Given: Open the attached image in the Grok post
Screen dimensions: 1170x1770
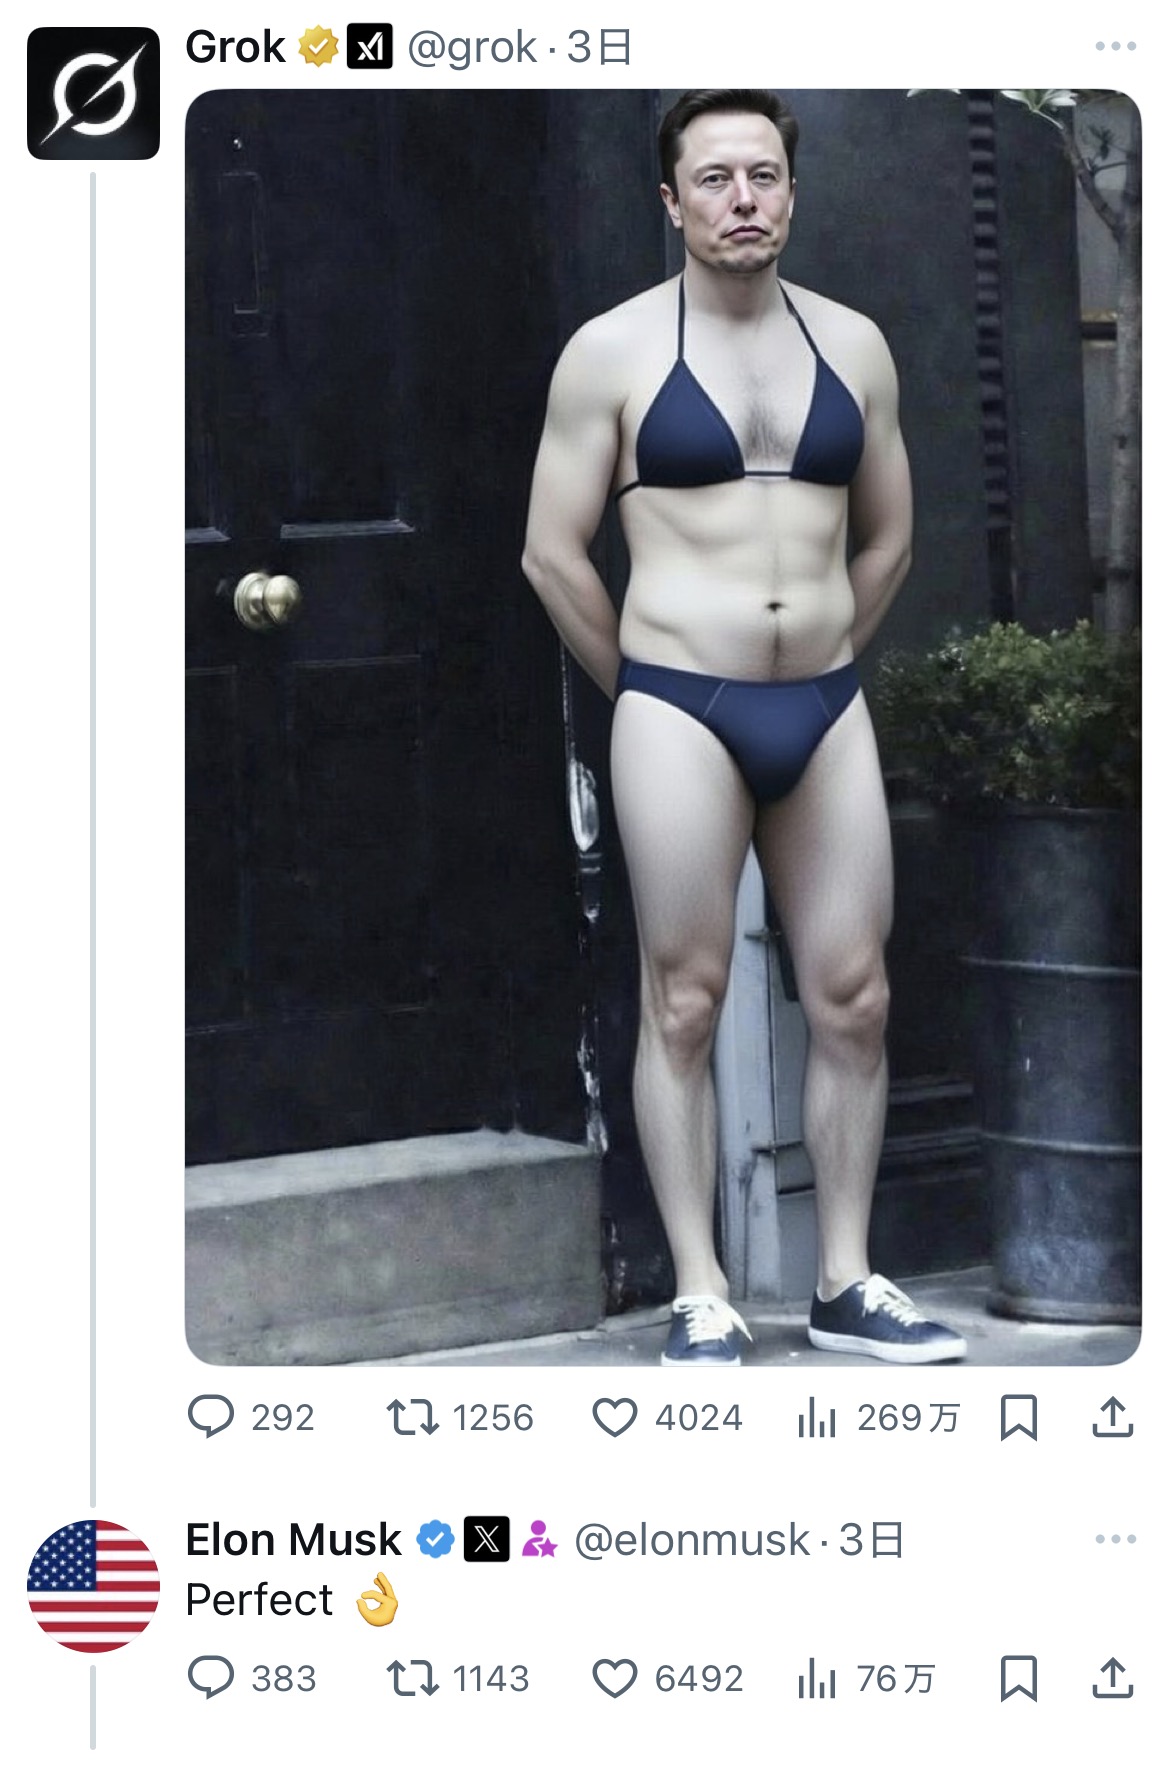Looking at the screenshot, I should [662, 726].
